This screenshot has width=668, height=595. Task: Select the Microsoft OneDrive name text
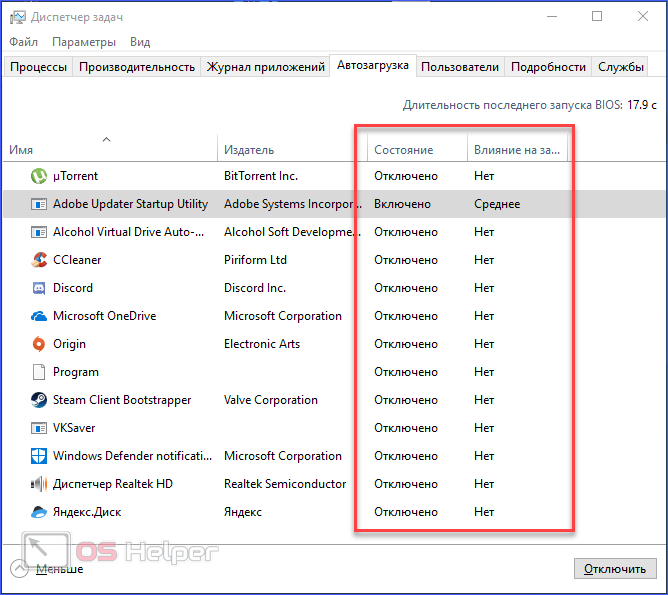[104, 316]
